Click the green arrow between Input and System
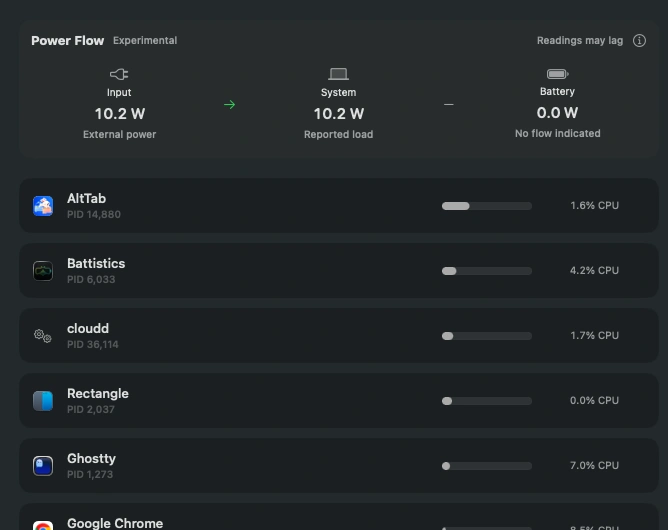The width and height of the screenshot is (668, 530). pos(230,104)
